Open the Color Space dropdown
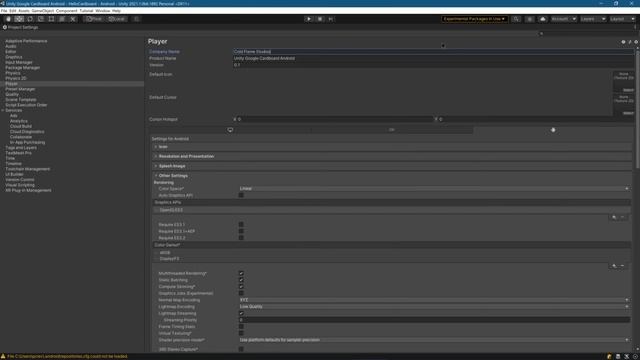Image resolution: width=640 pixels, height=360 pixels. (434, 189)
